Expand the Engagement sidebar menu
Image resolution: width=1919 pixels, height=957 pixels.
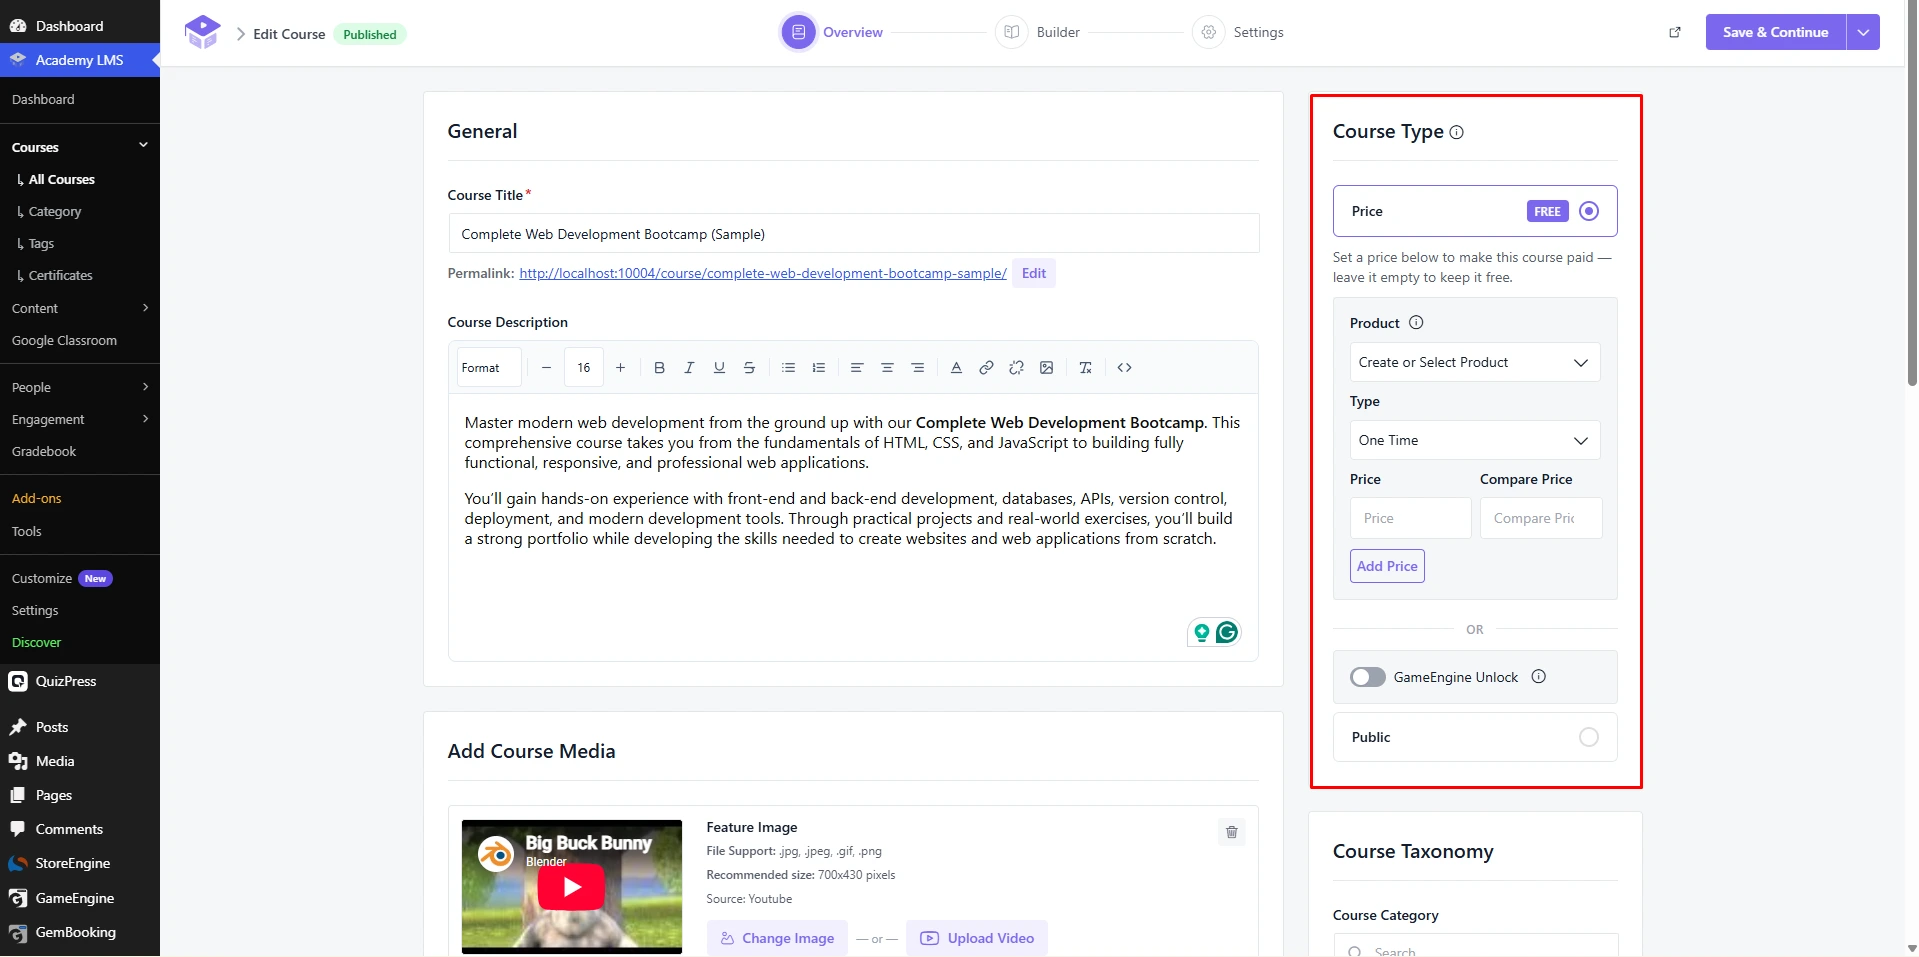(x=80, y=419)
